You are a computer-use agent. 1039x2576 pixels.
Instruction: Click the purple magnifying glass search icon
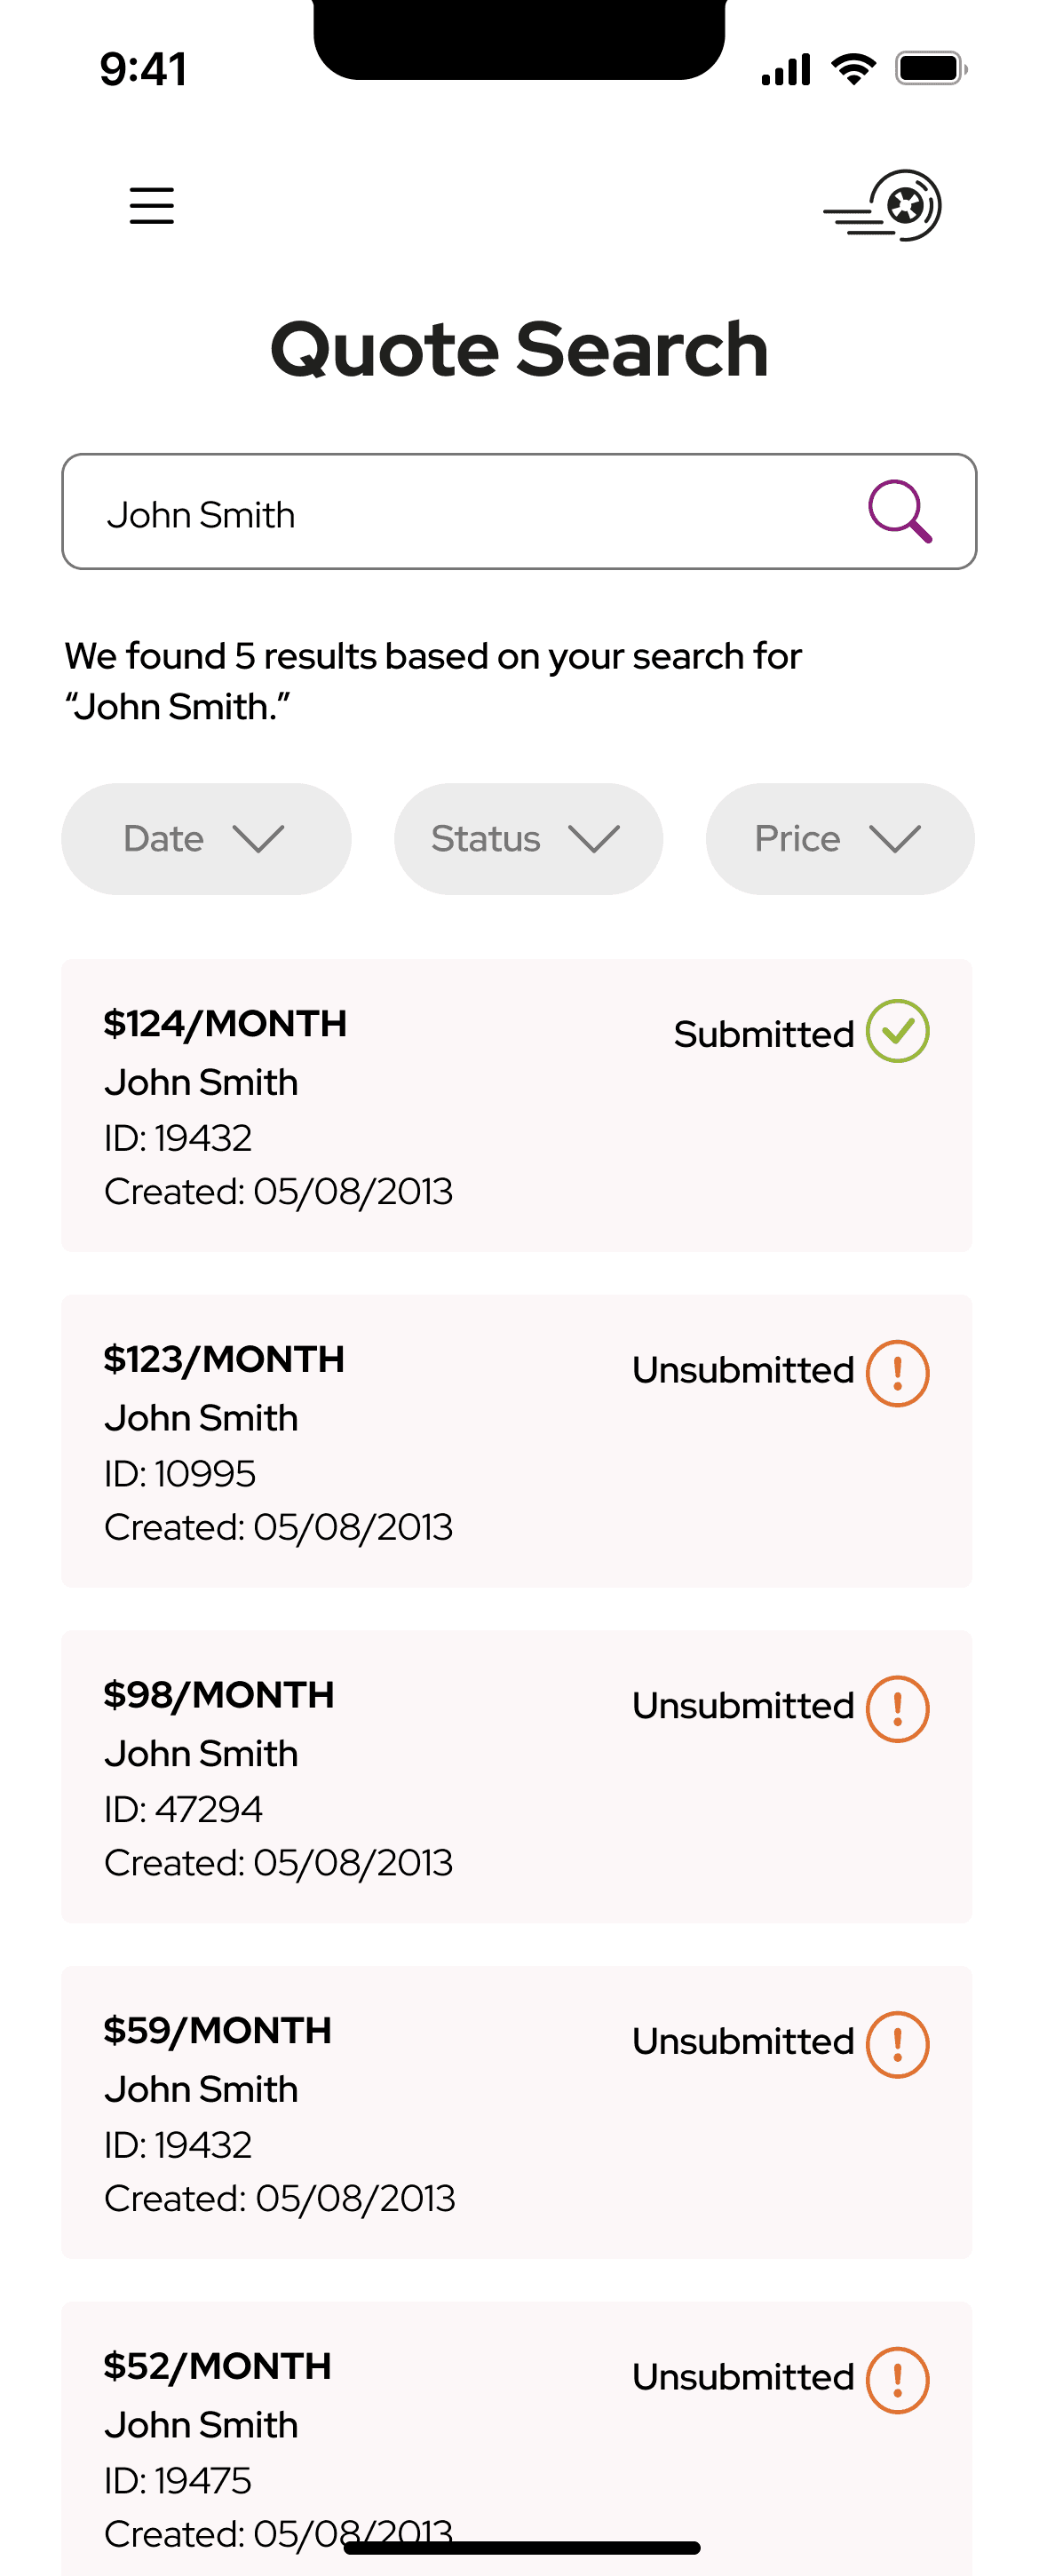click(x=900, y=512)
